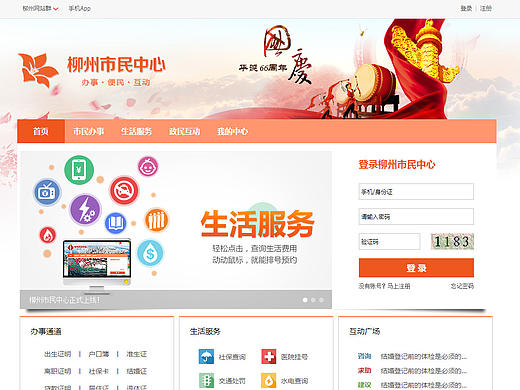Click the red no-car traffic icon in banner
Image resolution: width=520 pixels, height=390 pixels.
[x=124, y=191]
